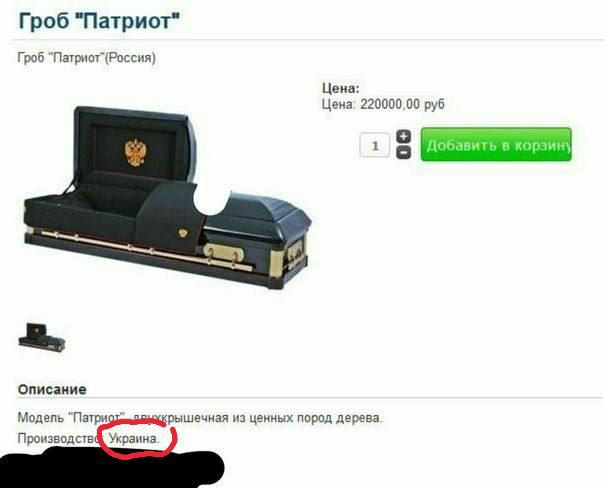
Task: Click the golden eagle emblem inside the lid
Action: tap(135, 153)
